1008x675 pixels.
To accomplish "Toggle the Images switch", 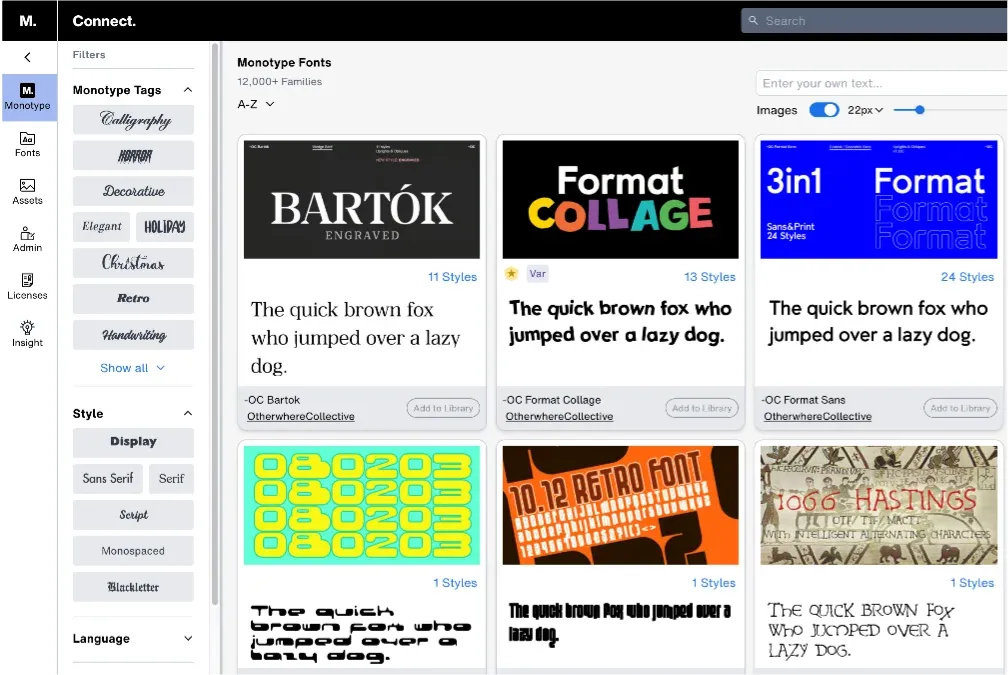I will point(824,110).
